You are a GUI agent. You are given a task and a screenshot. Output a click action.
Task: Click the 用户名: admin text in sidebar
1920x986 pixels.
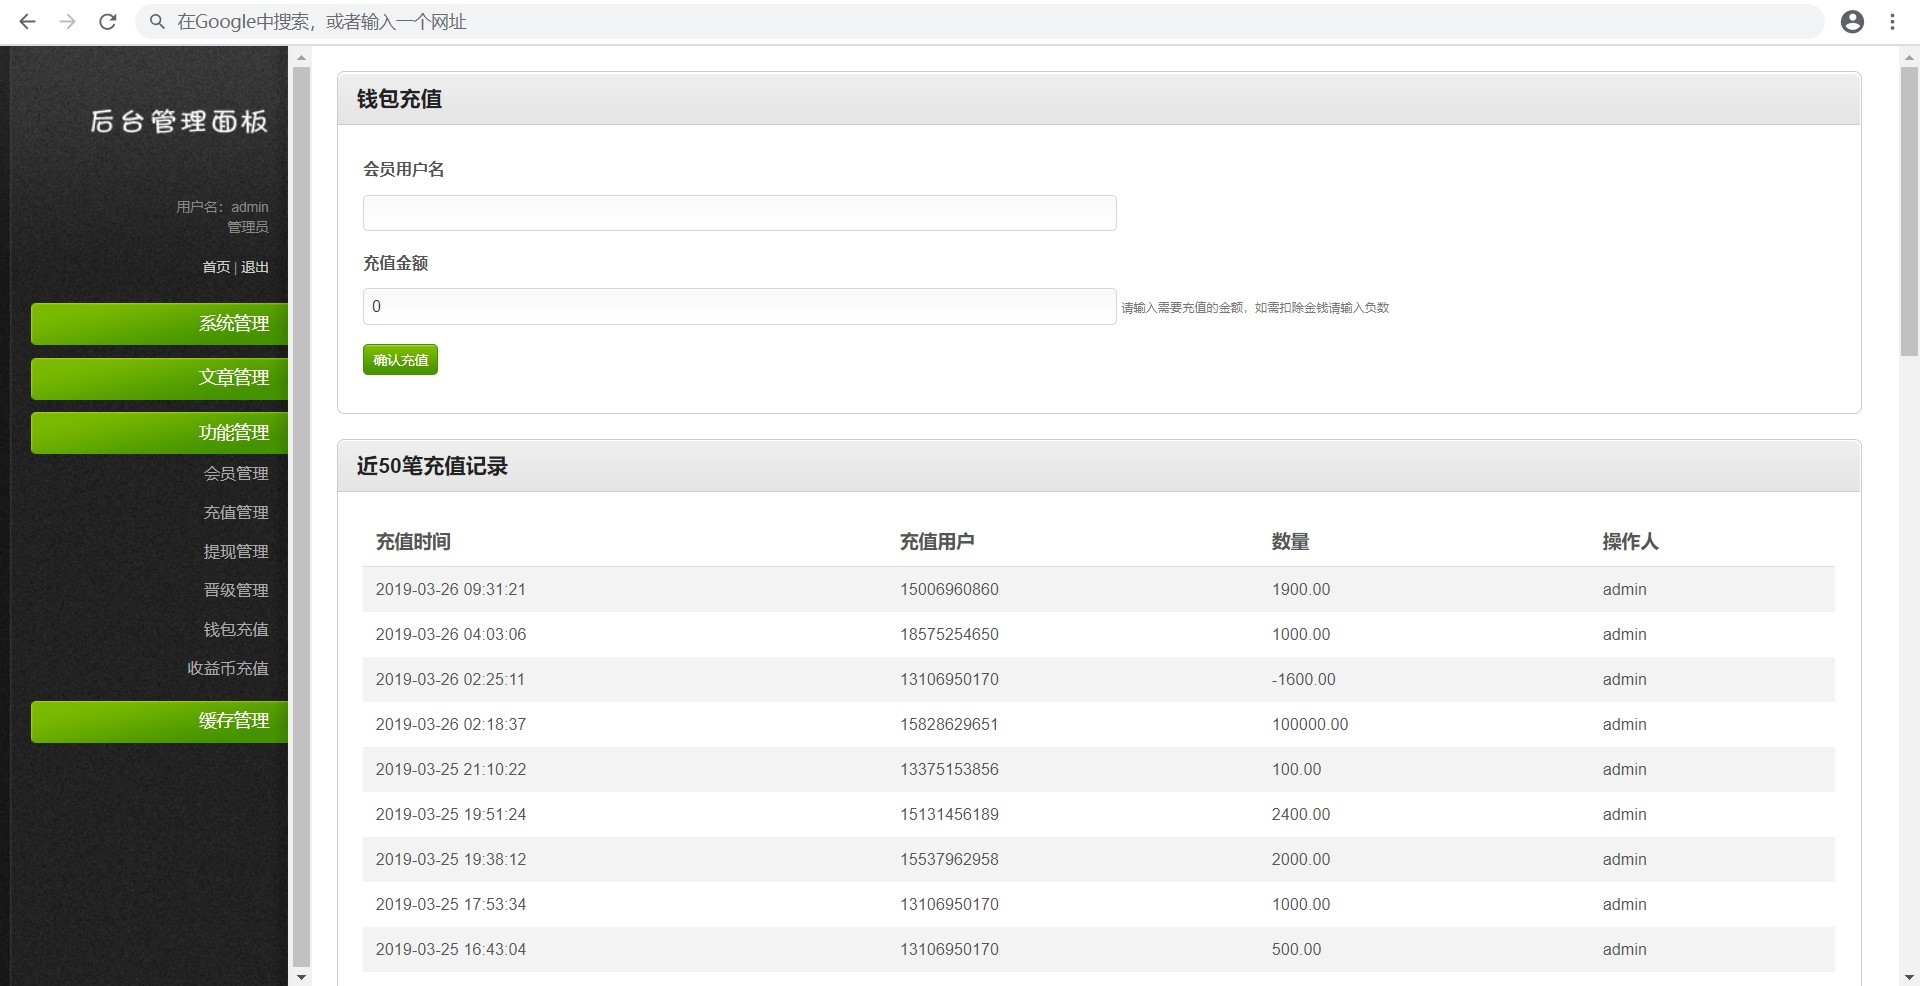[x=222, y=207]
